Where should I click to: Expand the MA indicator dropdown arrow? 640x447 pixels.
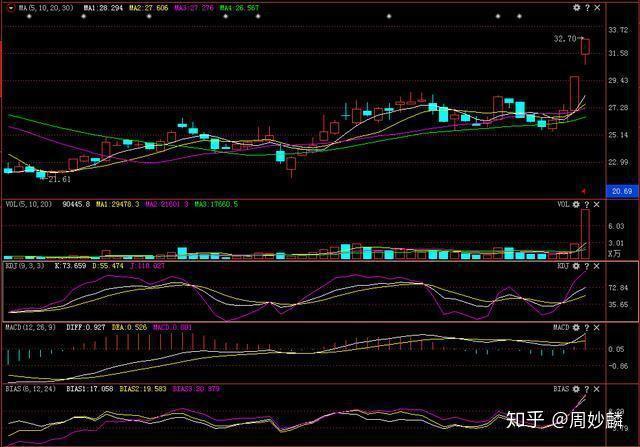[10, 7]
